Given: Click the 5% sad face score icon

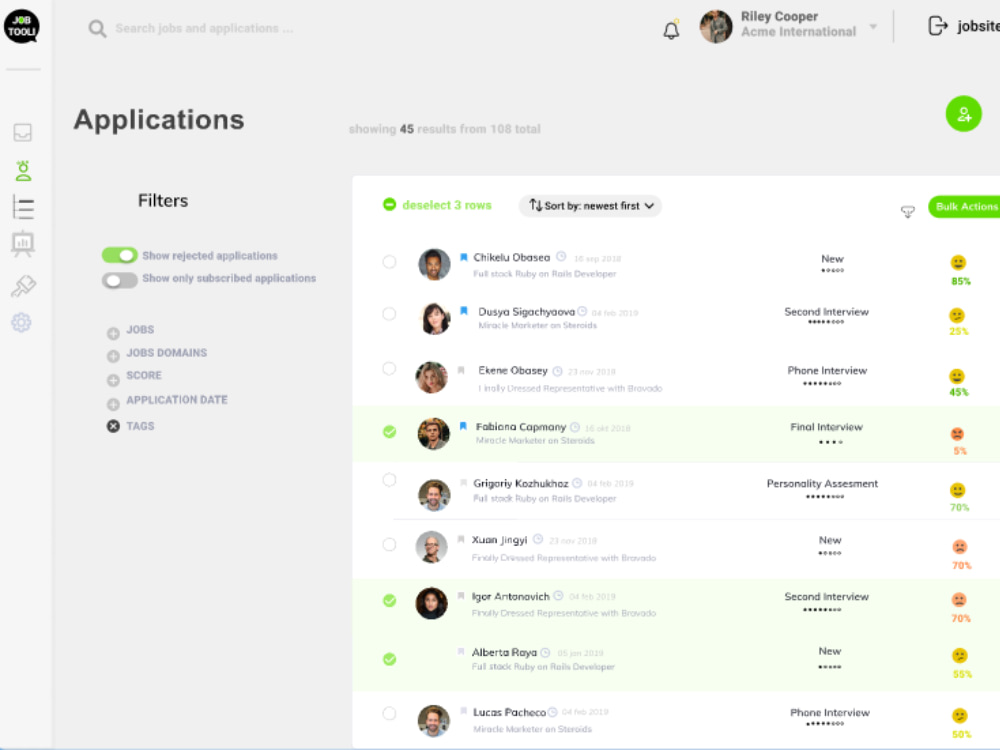Looking at the screenshot, I should click(957, 434).
